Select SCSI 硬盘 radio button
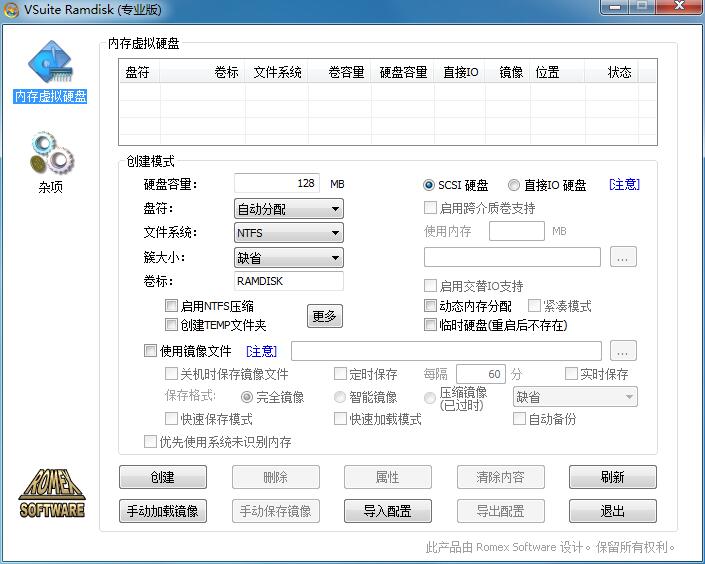The image size is (705, 564). tap(429, 185)
